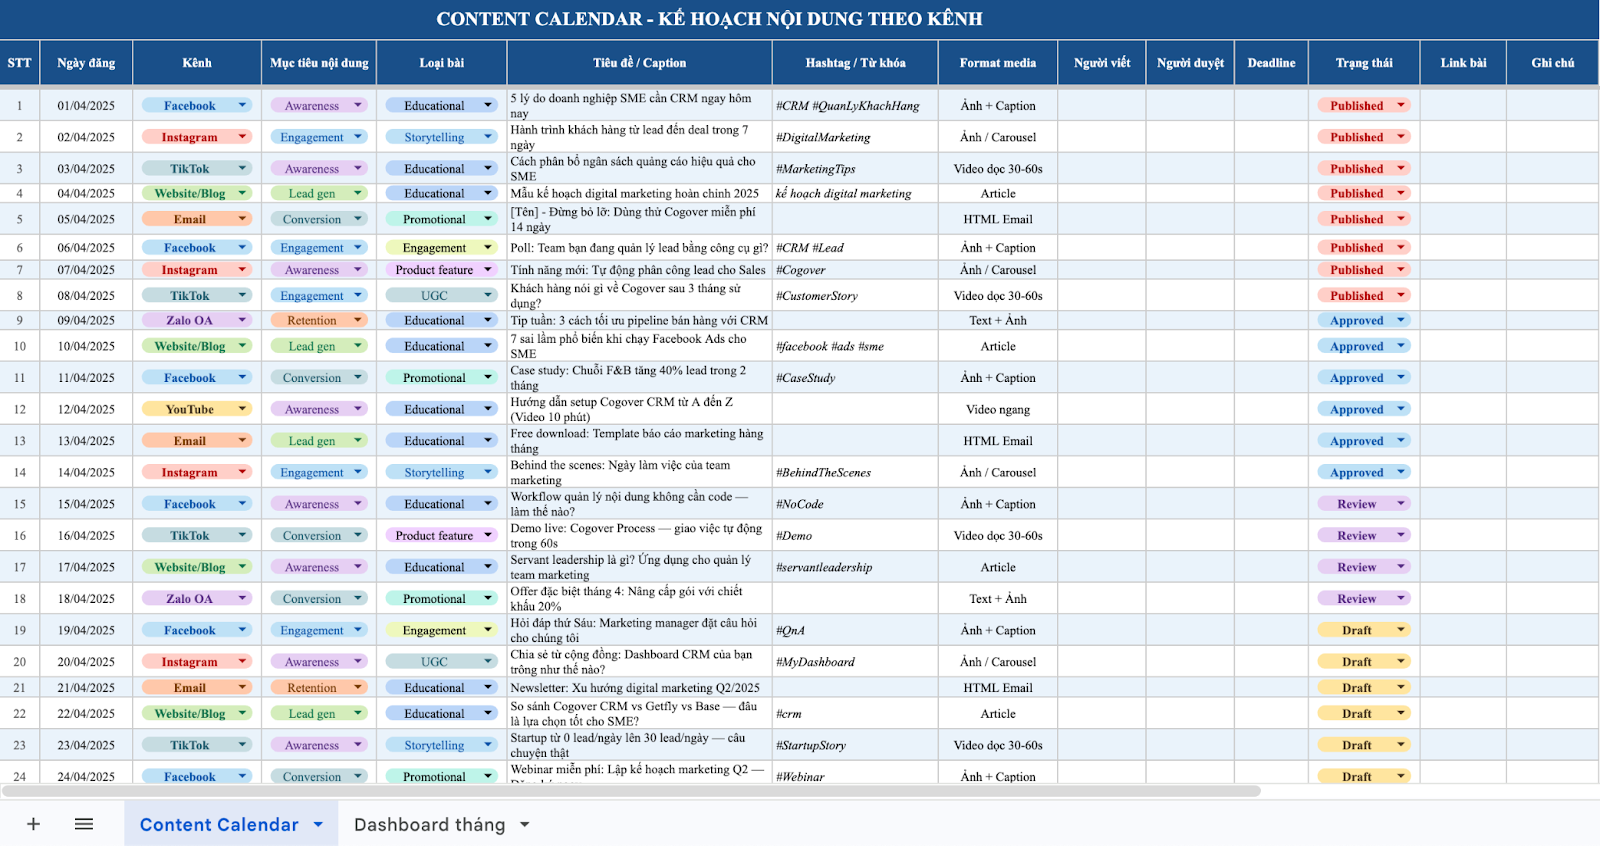Image resolution: width=1600 pixels, height=846 pixels.
Task: Open the Kênh dropdown in row 1
Action: click(x=242, y=106)
